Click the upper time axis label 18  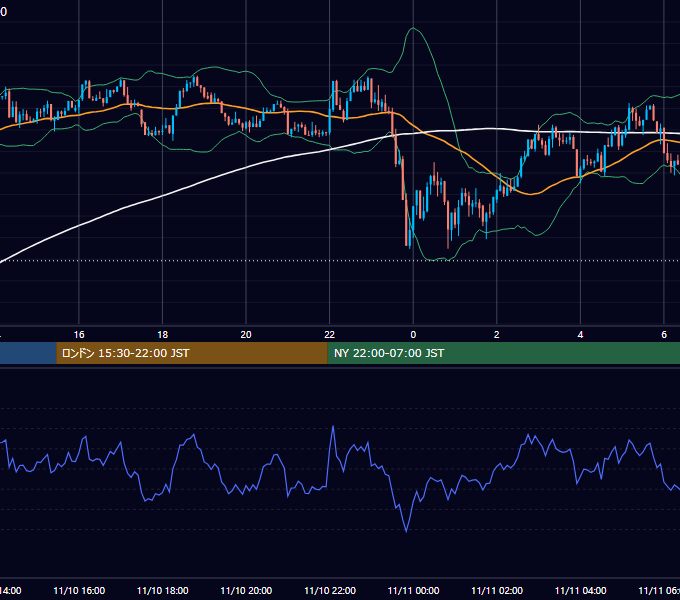coord(162,335)
